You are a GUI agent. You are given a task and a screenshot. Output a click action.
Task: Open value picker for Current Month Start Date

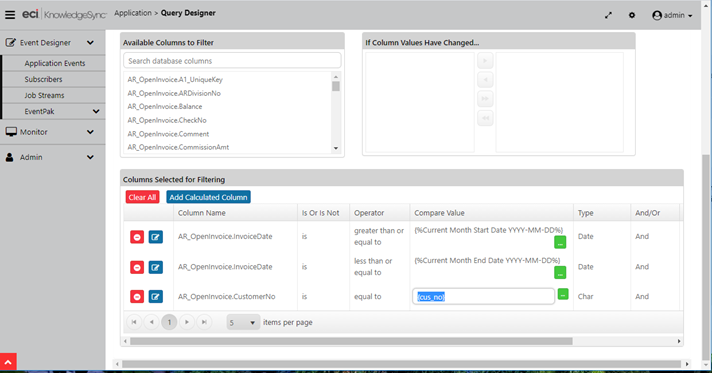pyautogui.click(x=560, y=242)
